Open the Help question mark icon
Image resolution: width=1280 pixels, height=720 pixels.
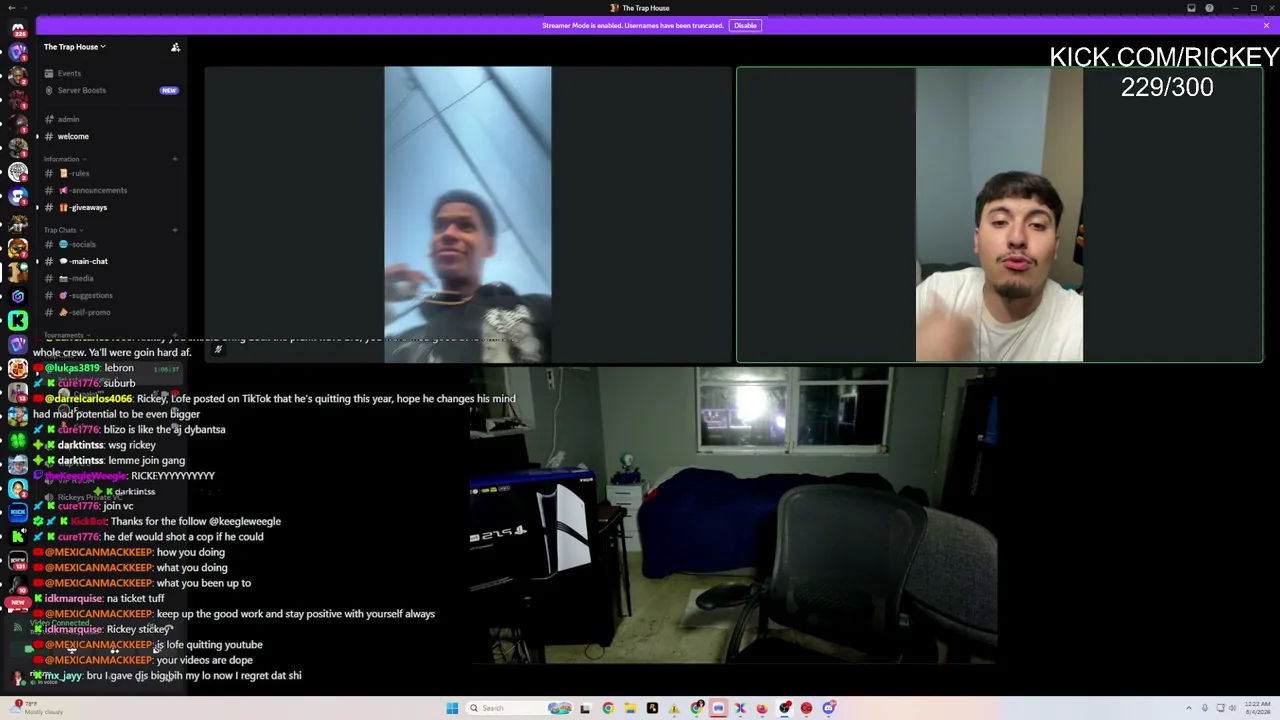point(1210,8)
